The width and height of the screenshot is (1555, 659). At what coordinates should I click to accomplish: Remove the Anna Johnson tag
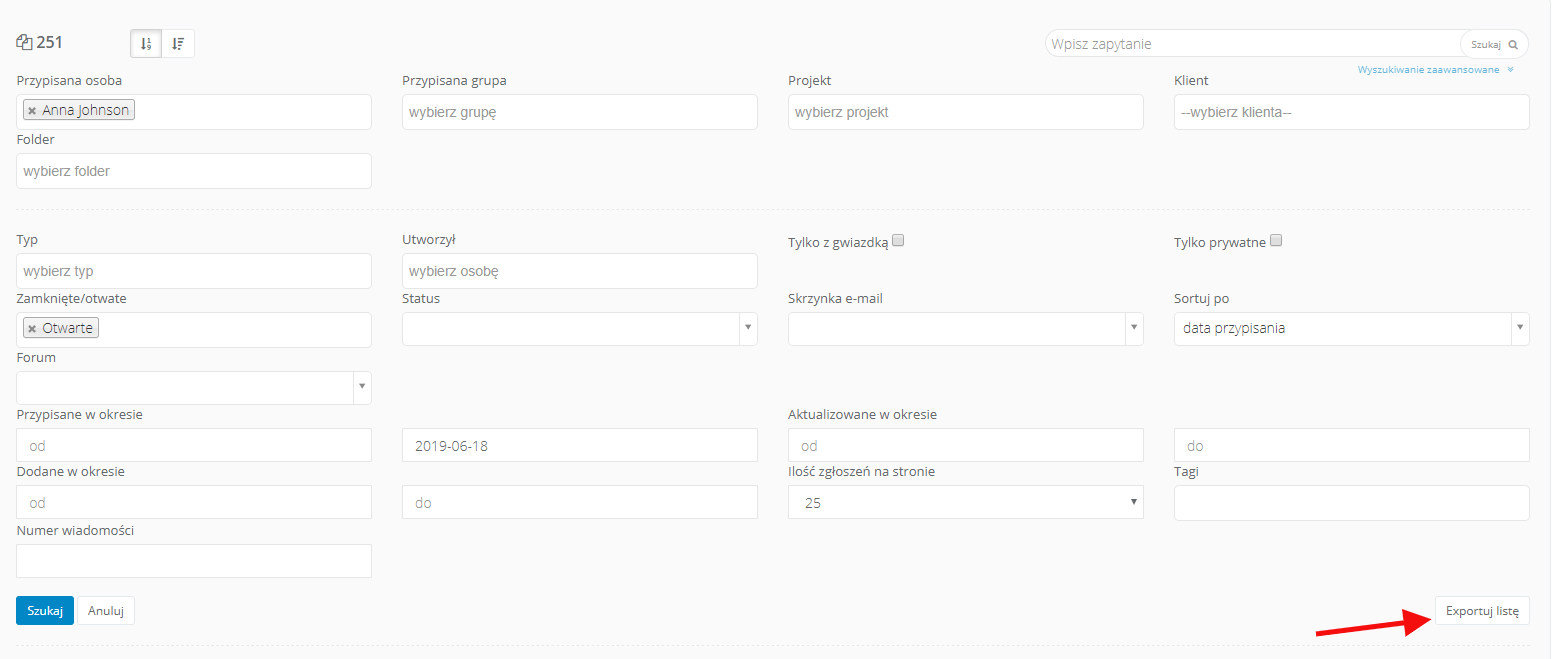point(32,111)
